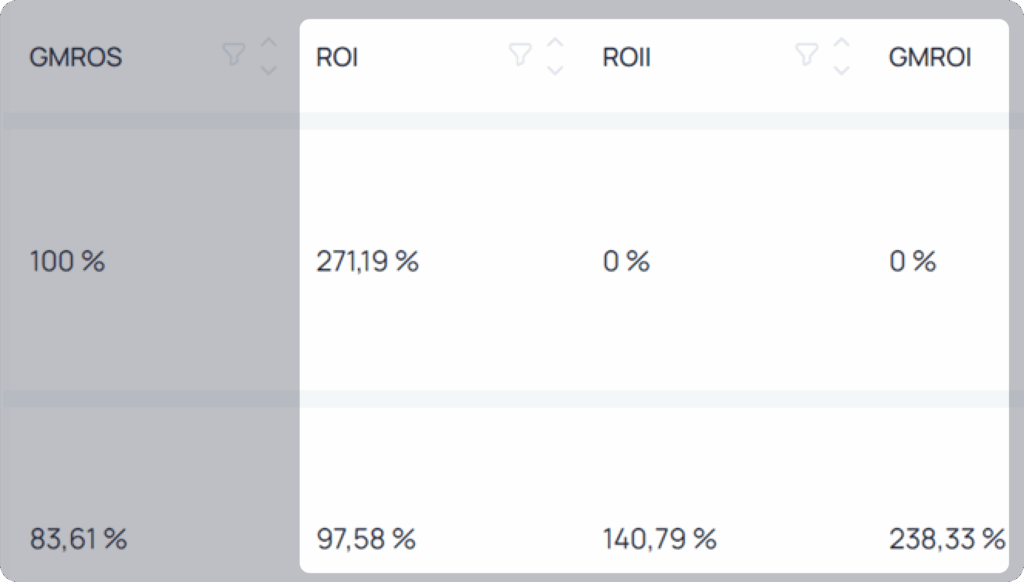Select the 271,19 % ROI cell
Image resolution: width=1024 pixels, height=582 pixels.
pos(368,261)
